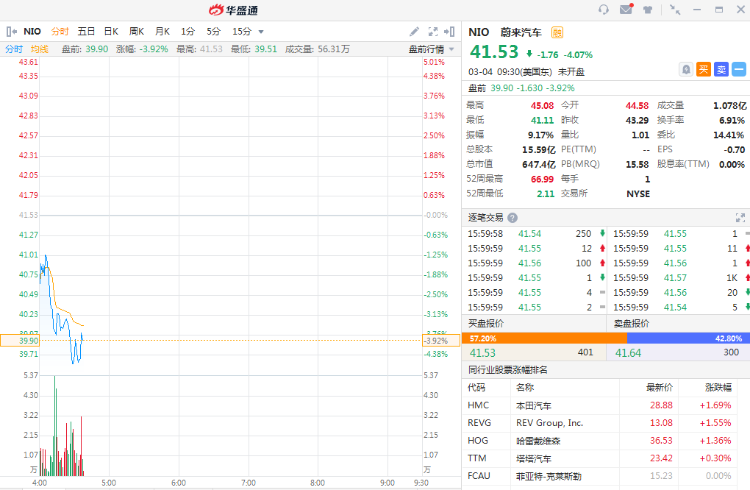Click orange 57.20% buy ratio bar
The width and height of the screenshot is (750, 490).
pyautogui.click(x=535, y=338)
